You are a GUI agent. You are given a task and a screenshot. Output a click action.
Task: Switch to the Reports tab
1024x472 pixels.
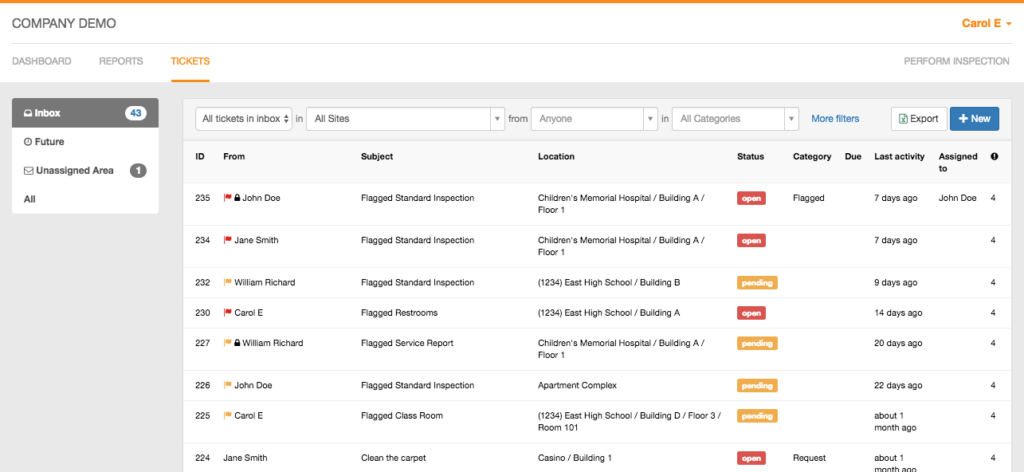tap(121, 61)
